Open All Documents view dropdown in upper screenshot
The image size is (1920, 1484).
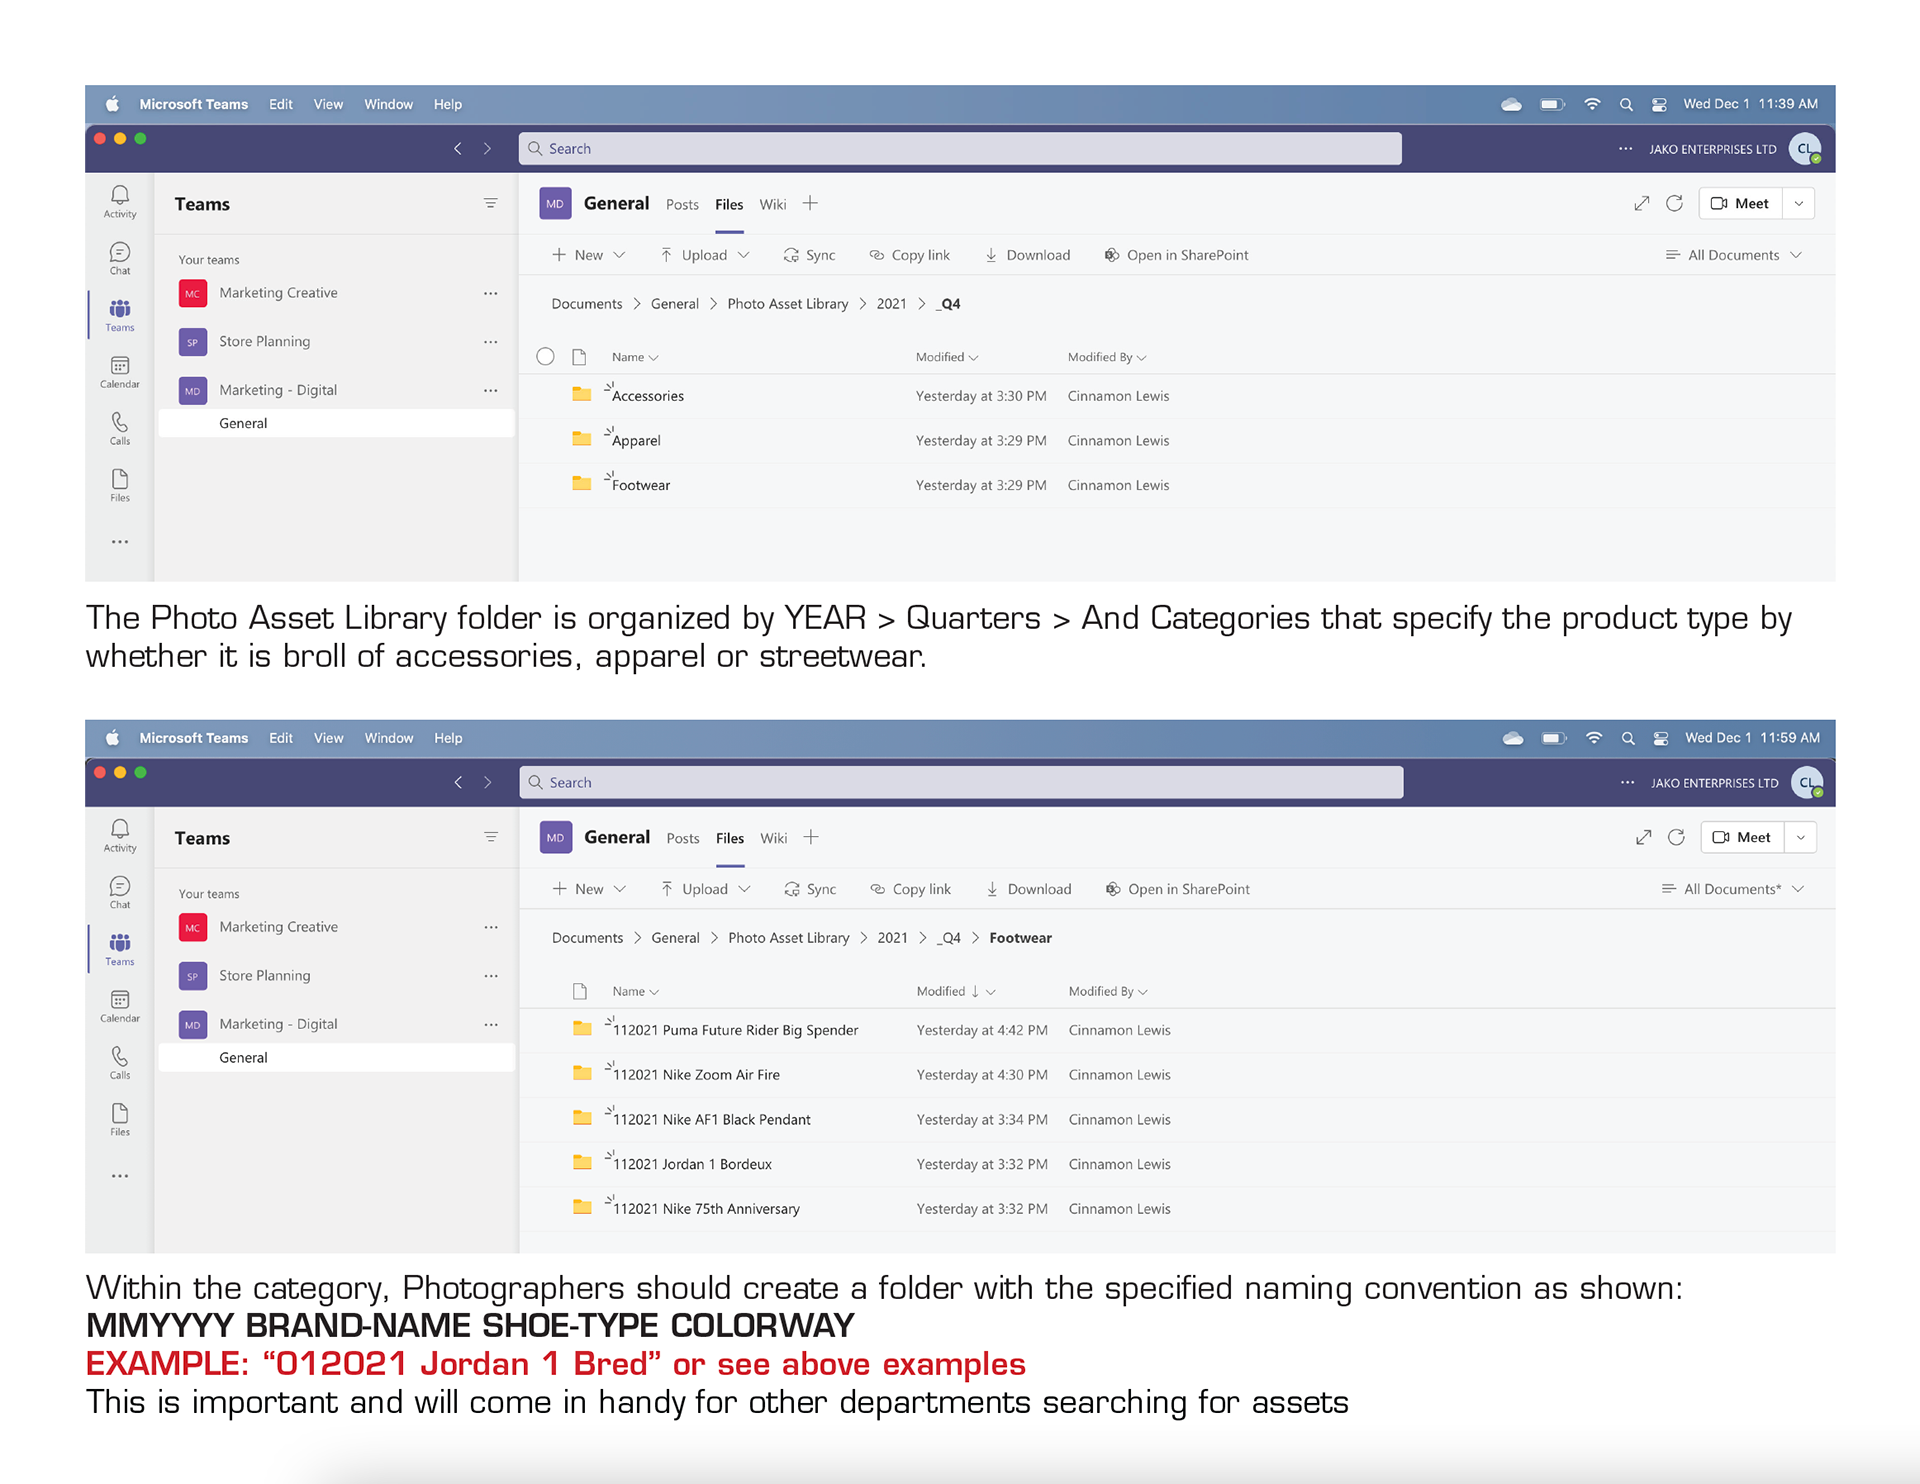(1733, 255)
